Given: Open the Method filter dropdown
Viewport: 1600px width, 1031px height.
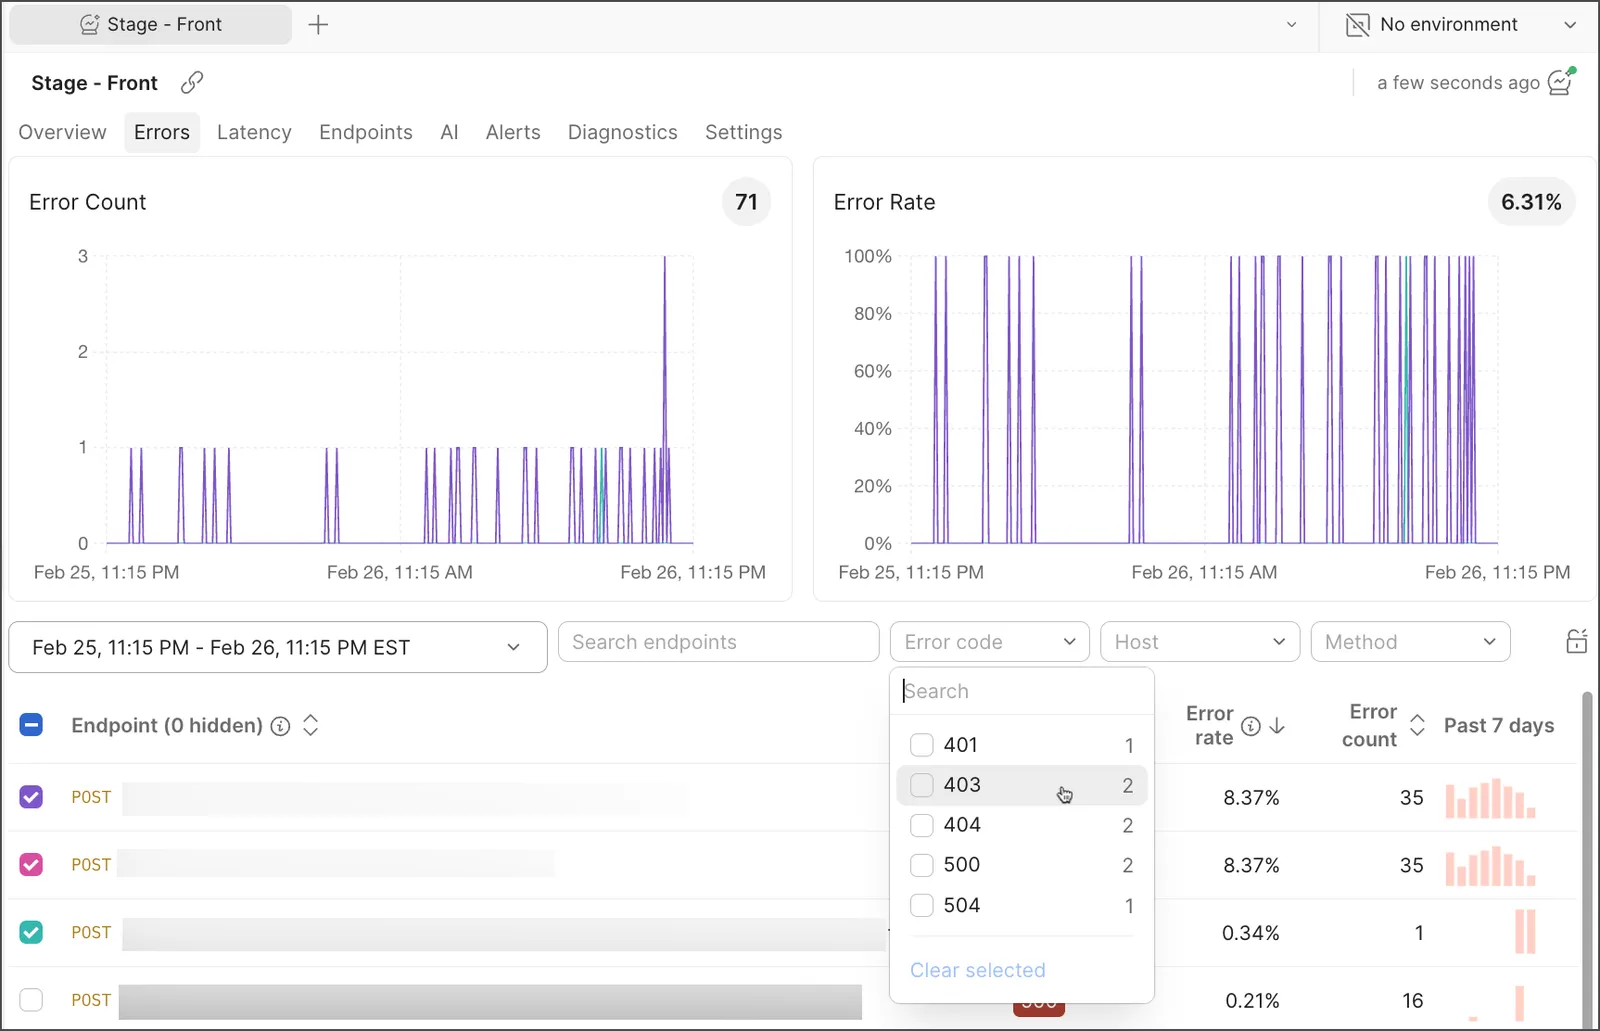Looking at the screenshot, I should 1410,642.
